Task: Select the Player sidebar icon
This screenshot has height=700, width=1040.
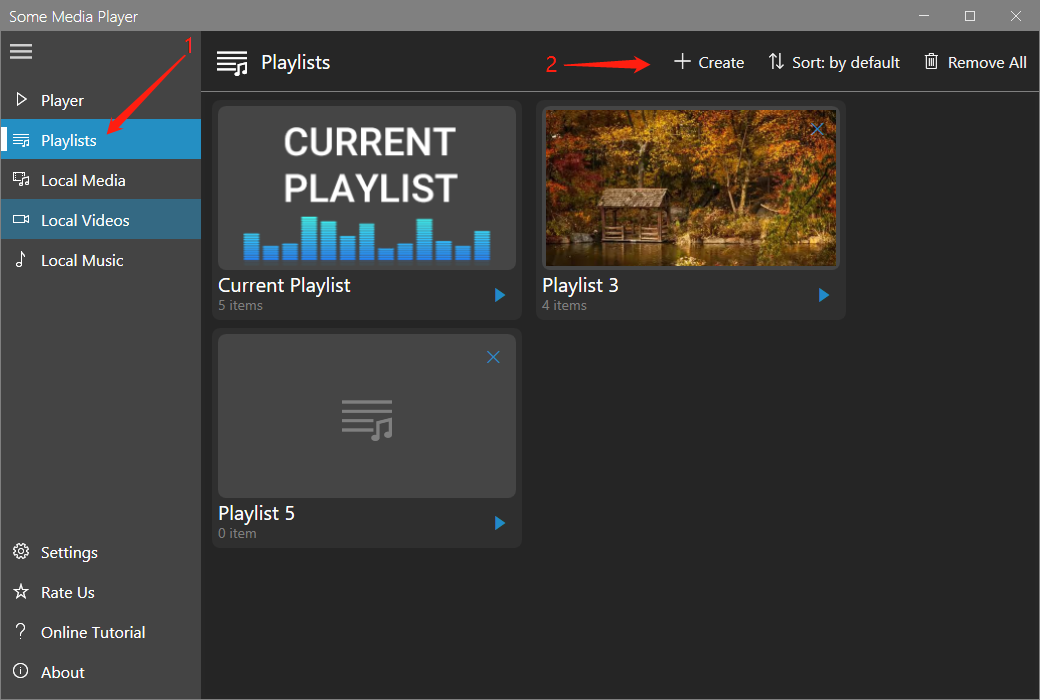Action: [x=19, y=99]
